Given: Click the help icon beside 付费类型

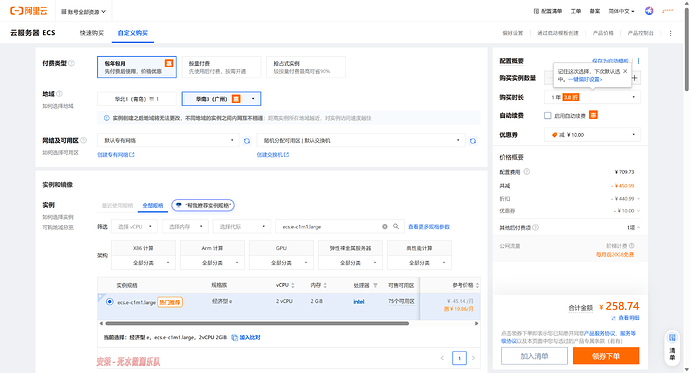Looking at the screenshot, I should click(71, 63).
